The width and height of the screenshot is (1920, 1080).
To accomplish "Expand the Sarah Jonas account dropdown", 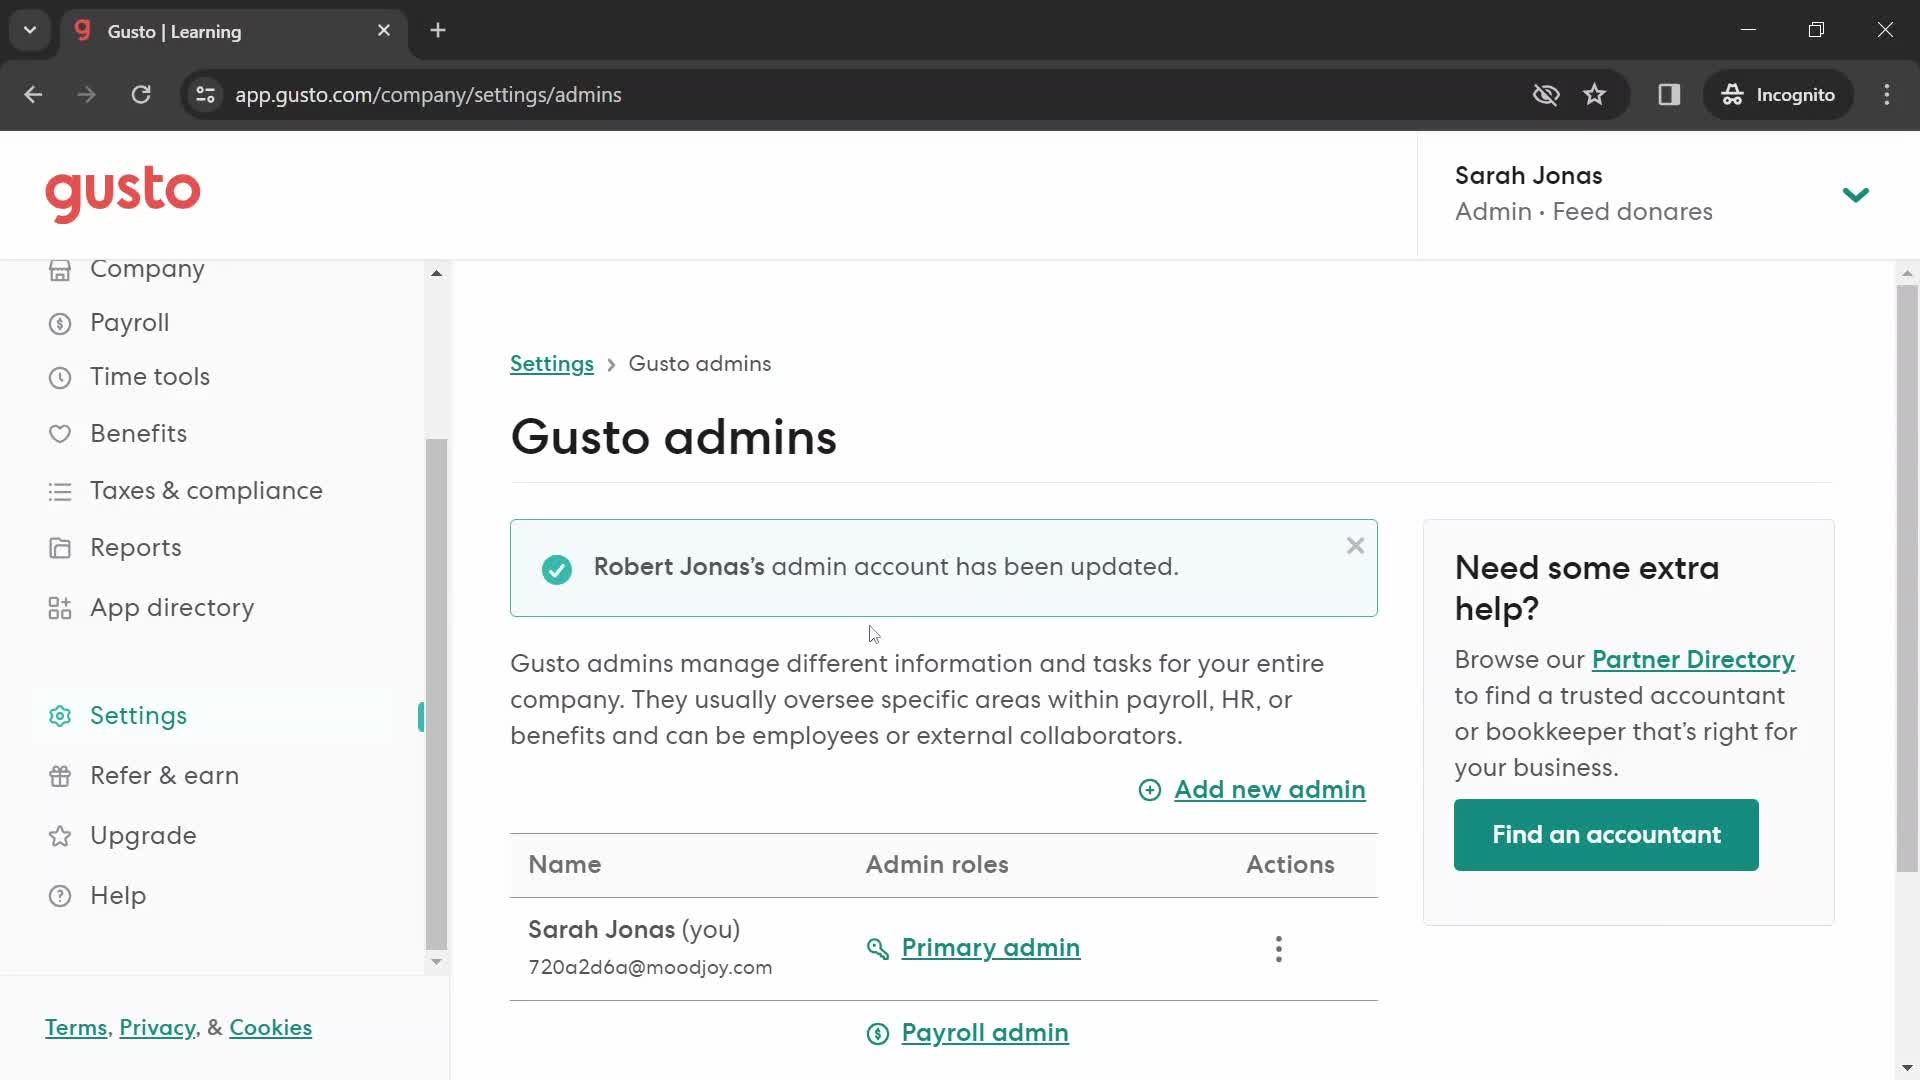I will [x=1857, y=194].
